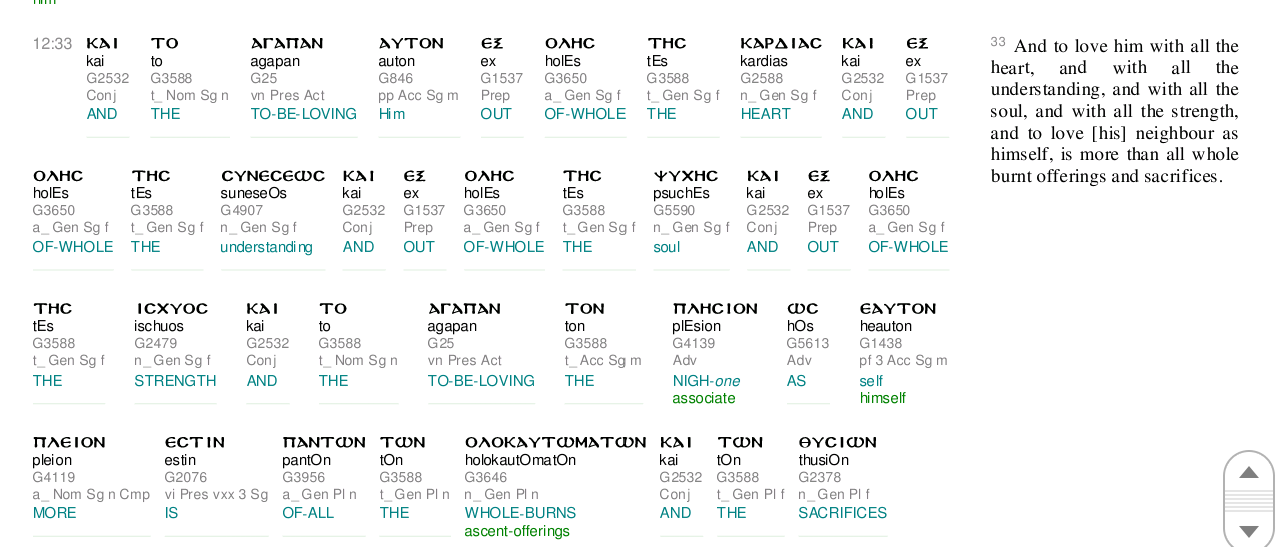Click Strong's number G4139 for plEsion
The image size is (1280, 547).
point(693,344)
